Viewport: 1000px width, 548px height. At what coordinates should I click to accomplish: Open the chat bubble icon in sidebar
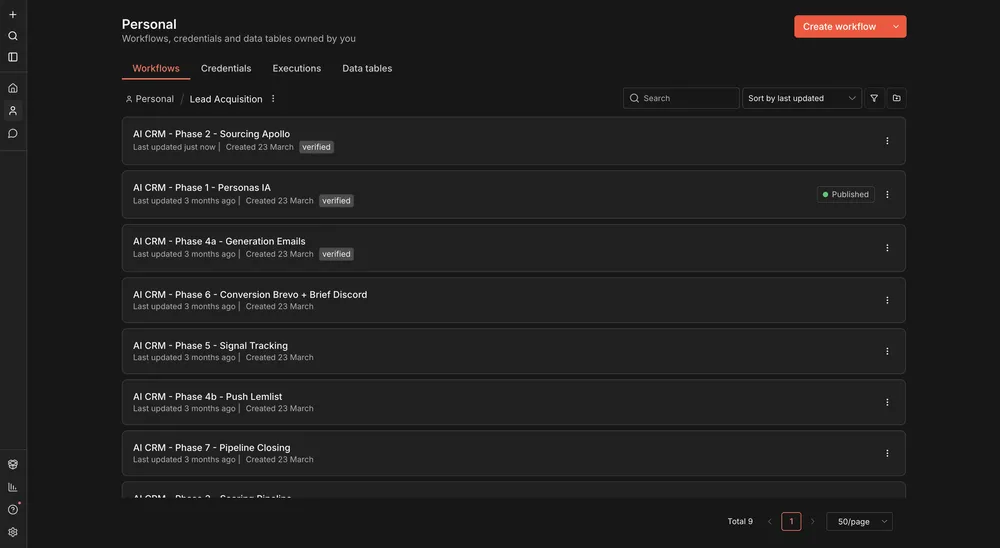13,133
